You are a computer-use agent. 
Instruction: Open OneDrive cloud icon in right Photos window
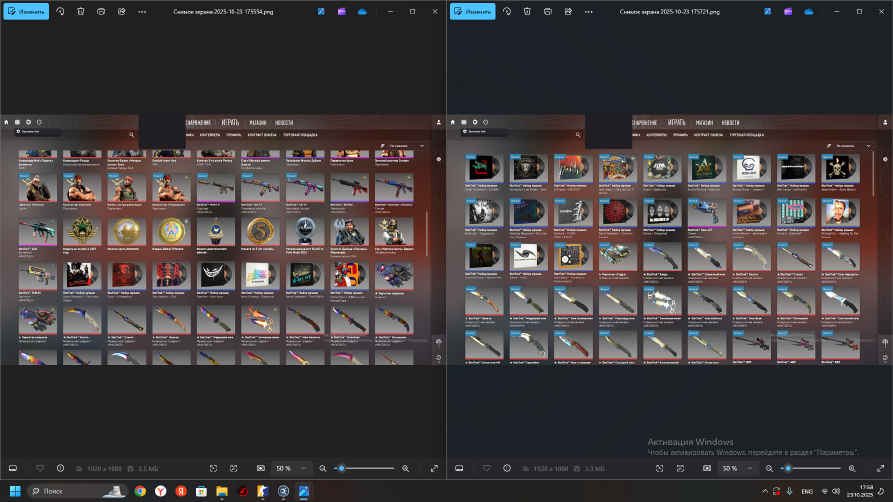(x=809, y=11)
